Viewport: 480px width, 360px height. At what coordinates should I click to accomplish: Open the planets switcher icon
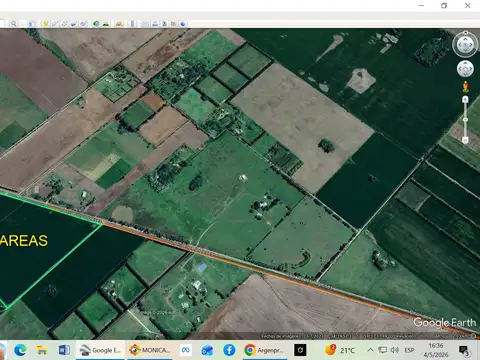coord(119,24)
